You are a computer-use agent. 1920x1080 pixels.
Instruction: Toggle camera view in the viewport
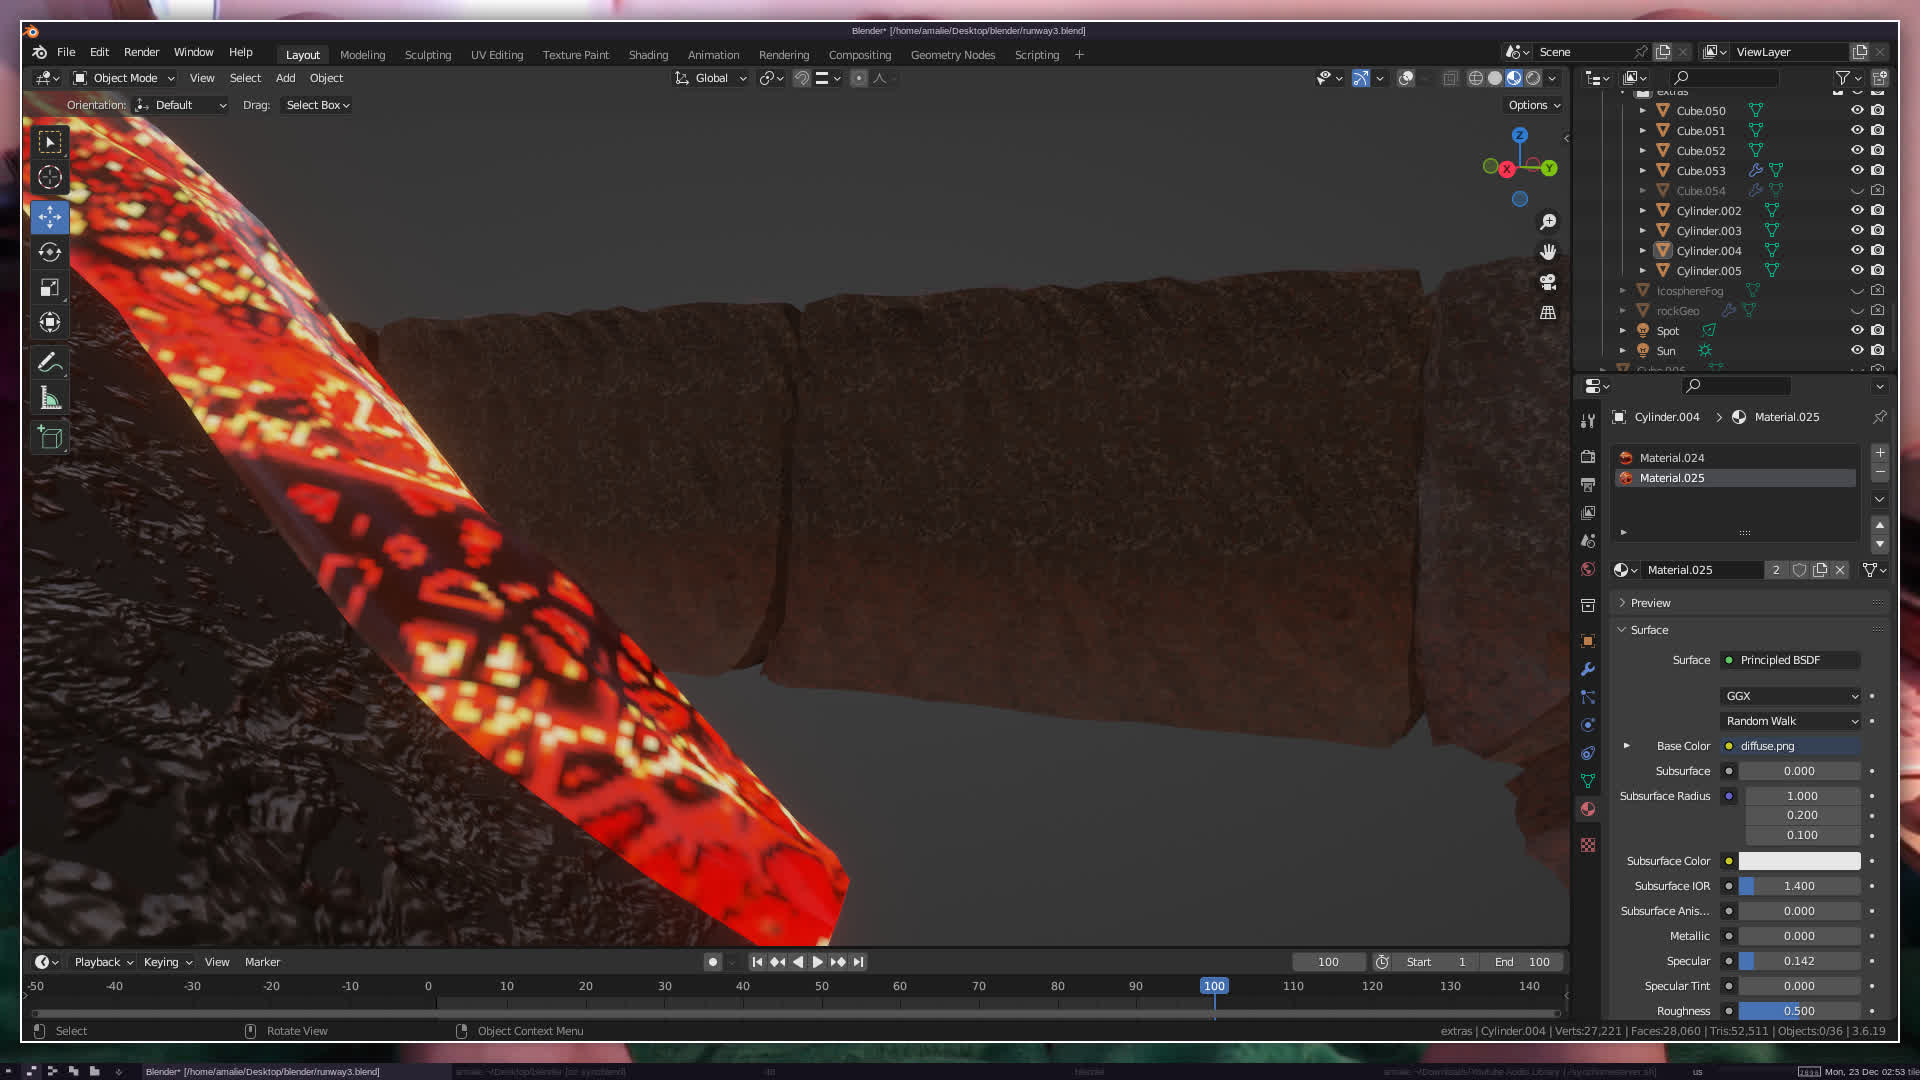[1548, 282]
